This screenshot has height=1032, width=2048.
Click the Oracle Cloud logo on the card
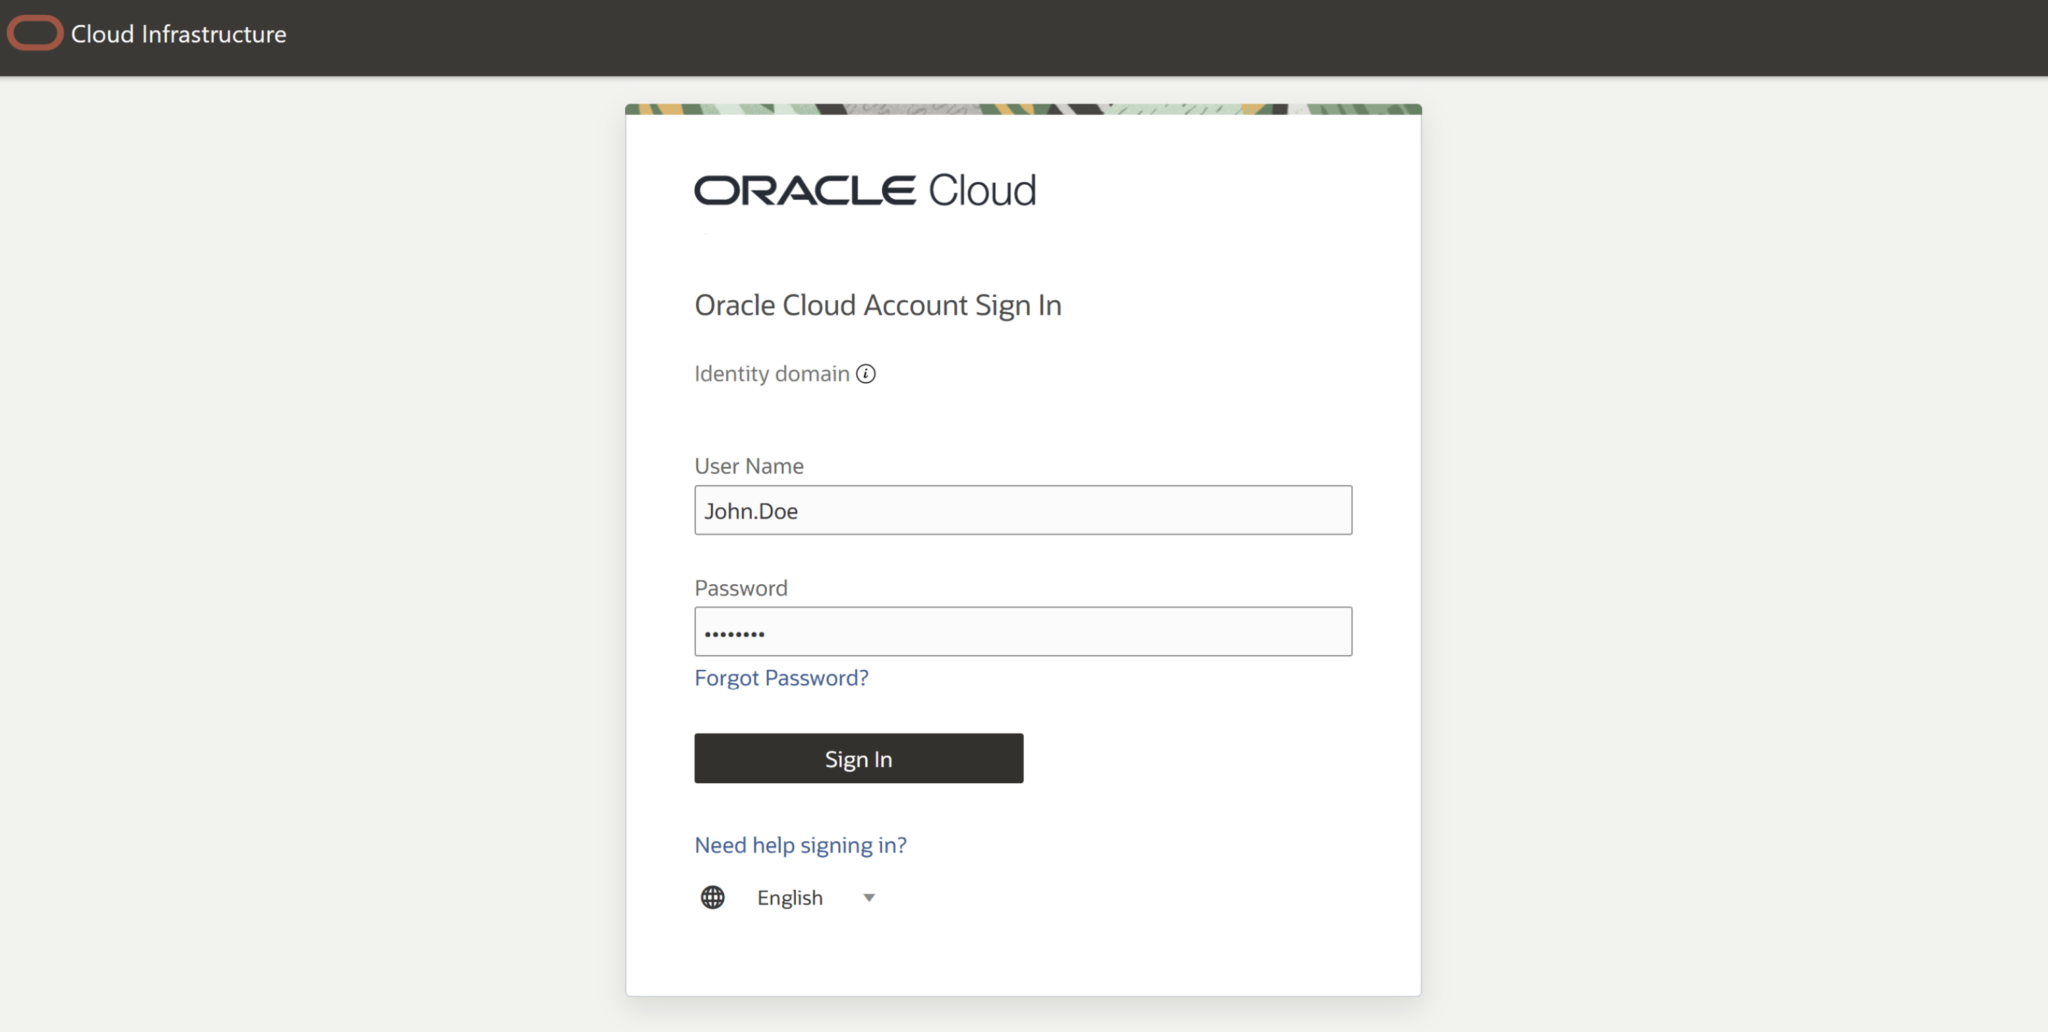point(864,189)
